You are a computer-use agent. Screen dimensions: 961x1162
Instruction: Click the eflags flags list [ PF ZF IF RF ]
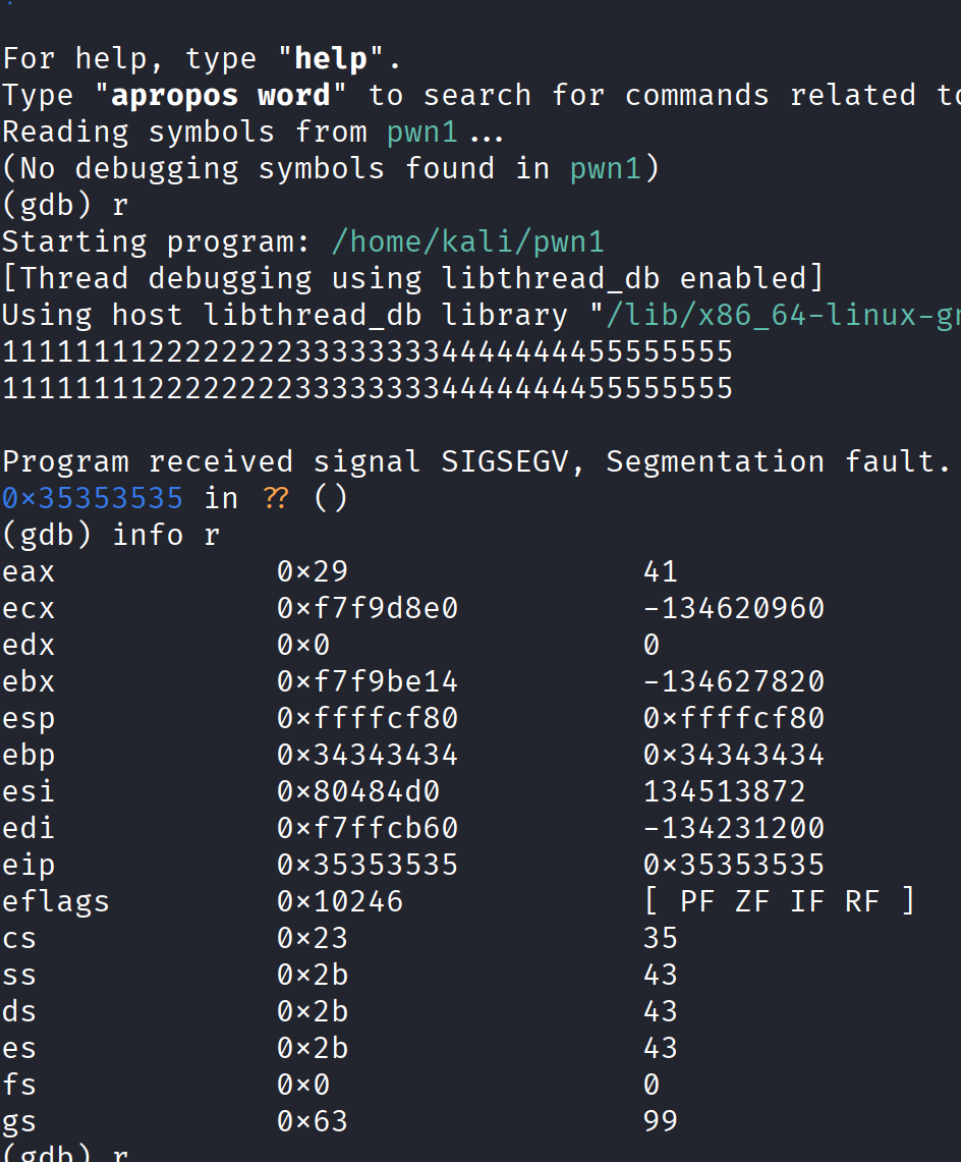[x=779, y=901]
